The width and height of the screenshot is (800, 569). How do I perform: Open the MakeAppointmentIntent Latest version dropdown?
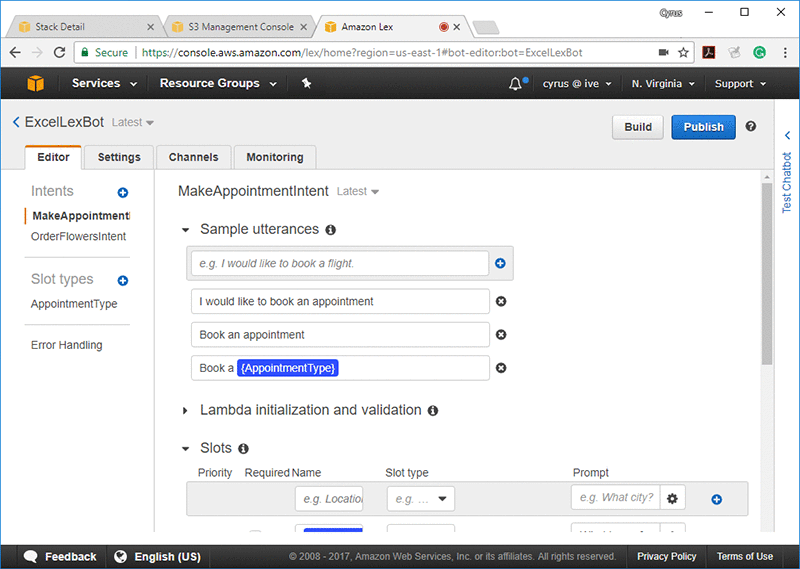[x=358, y=191]
